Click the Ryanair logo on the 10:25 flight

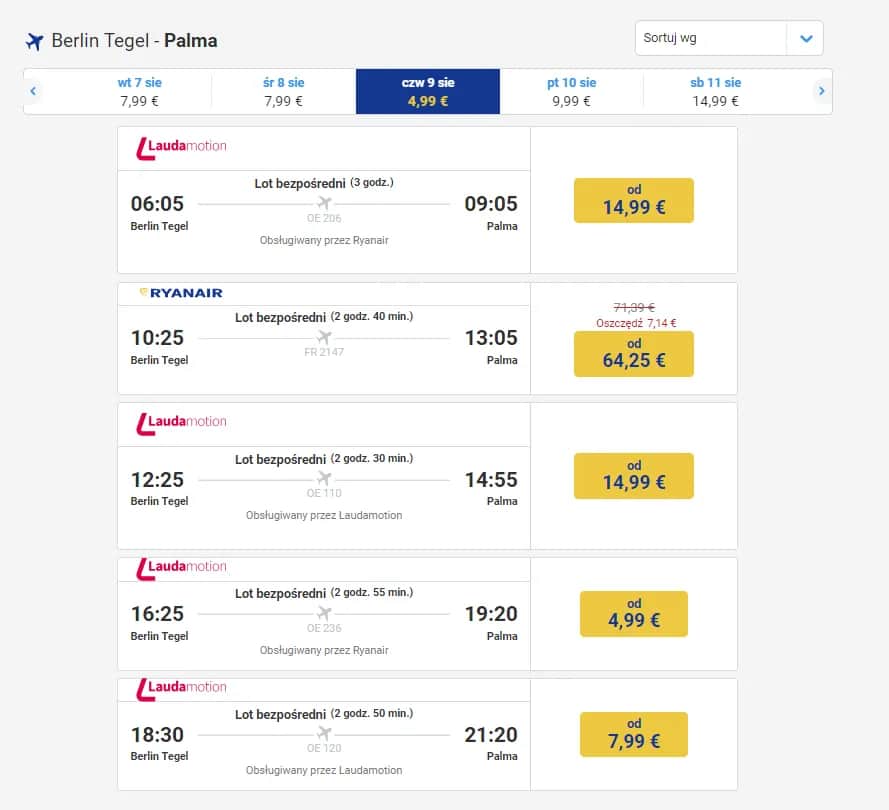click(x=181, y=293)
